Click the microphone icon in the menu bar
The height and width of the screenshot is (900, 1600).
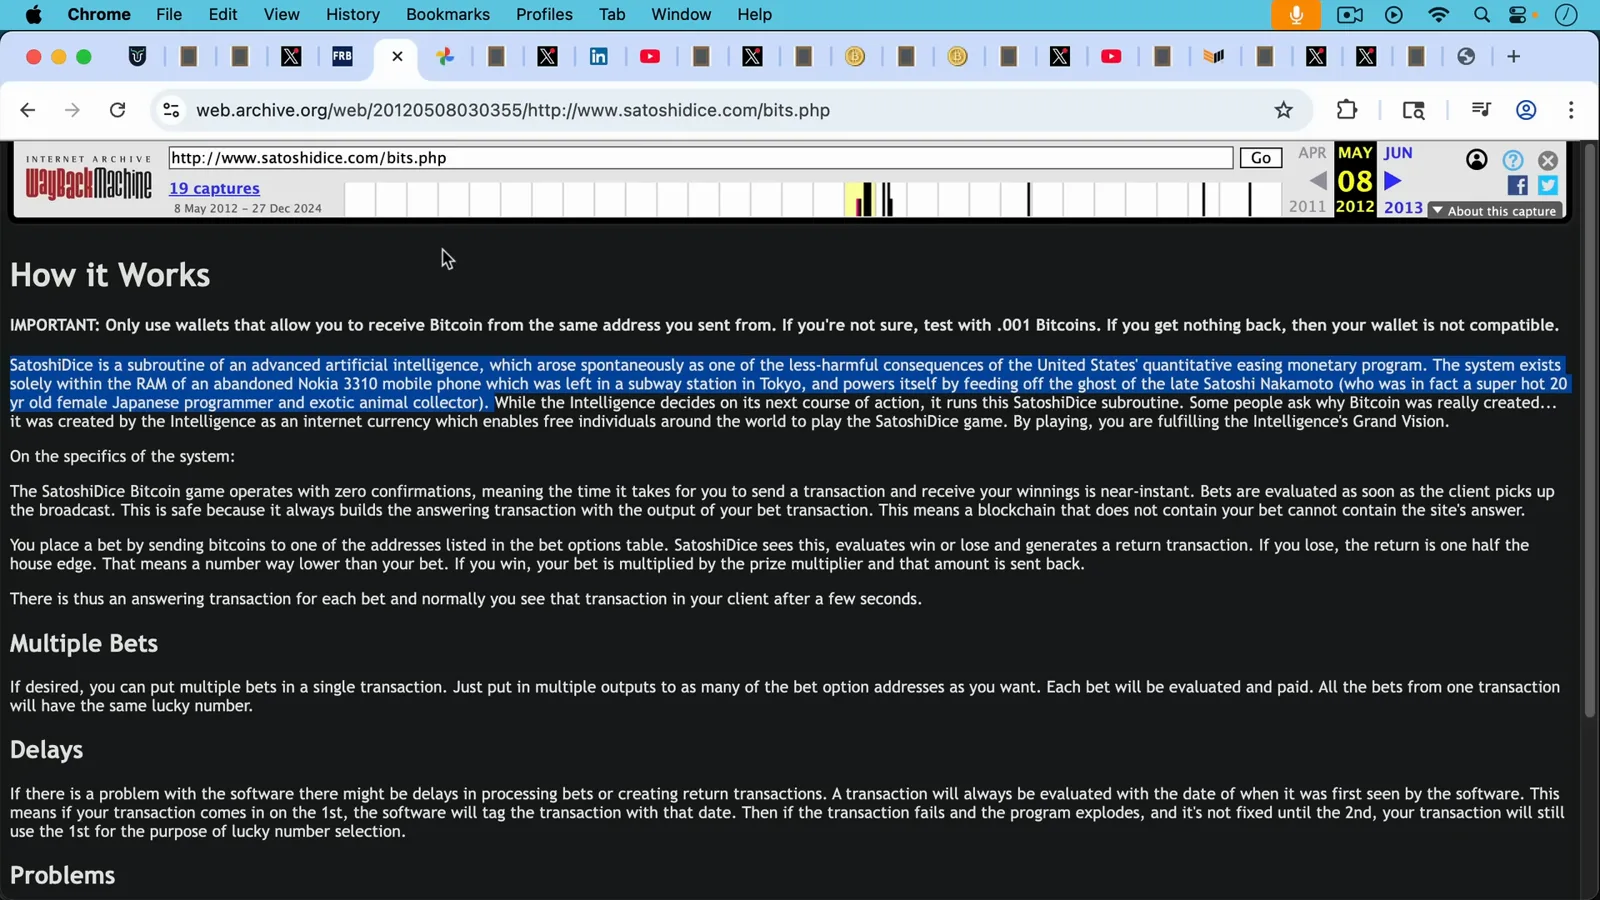pos(1296,14)
